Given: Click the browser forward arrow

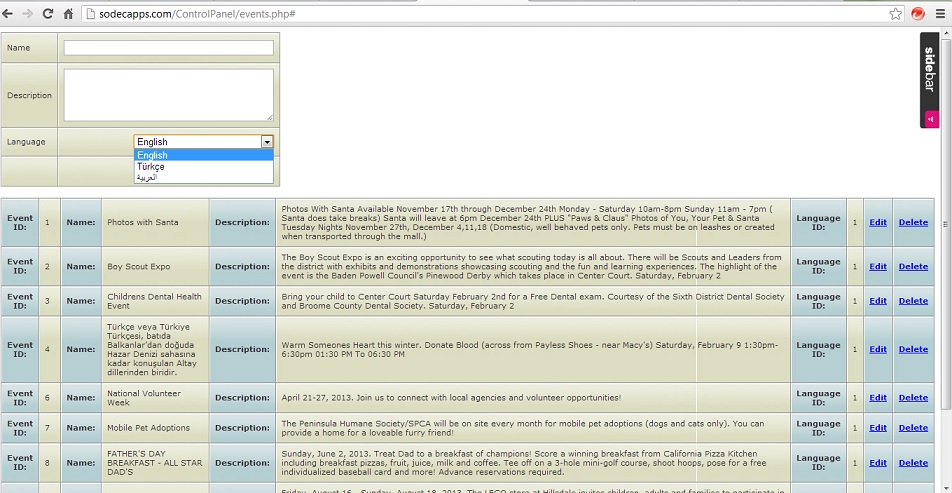Looking at the screenshot, I should 28,14.
